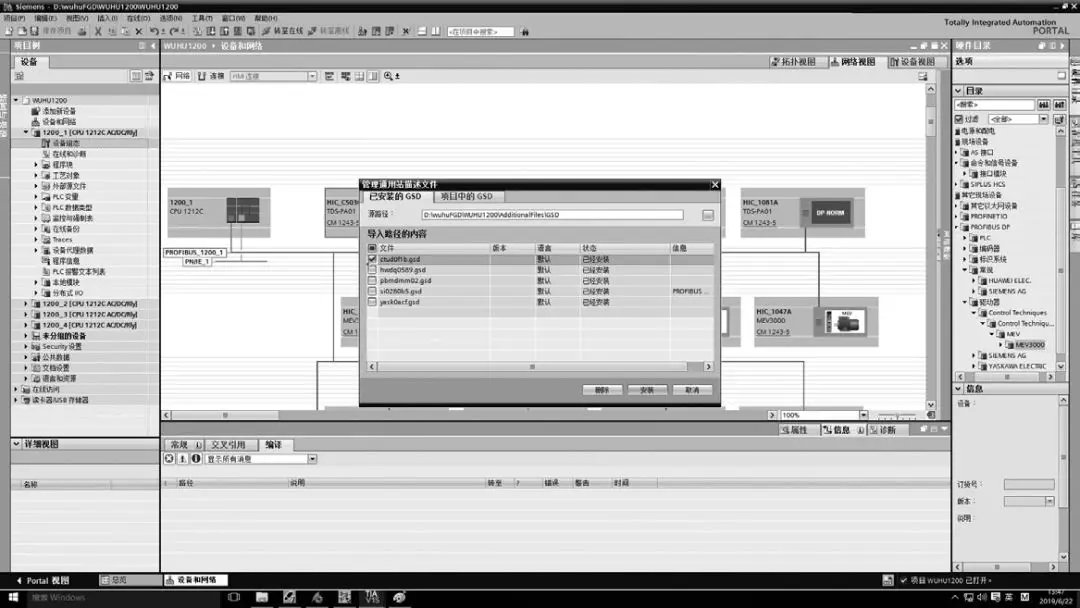The width and height of the screenshot is (1080, 608).
Task: Click the Network button in the editor toolbar
Action: pyautogui.click(x=177, y=76)
